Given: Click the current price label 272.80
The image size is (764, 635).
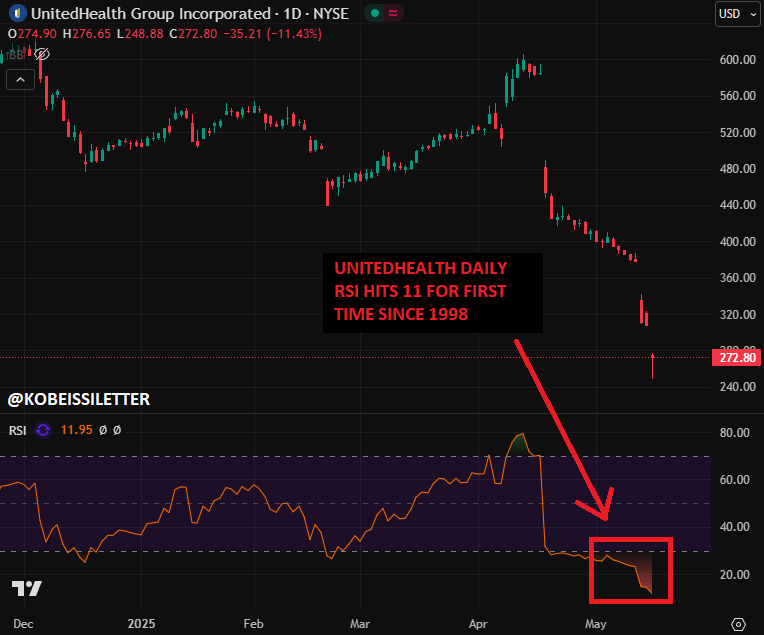Looking at the screenshot, I should (737, 358).
